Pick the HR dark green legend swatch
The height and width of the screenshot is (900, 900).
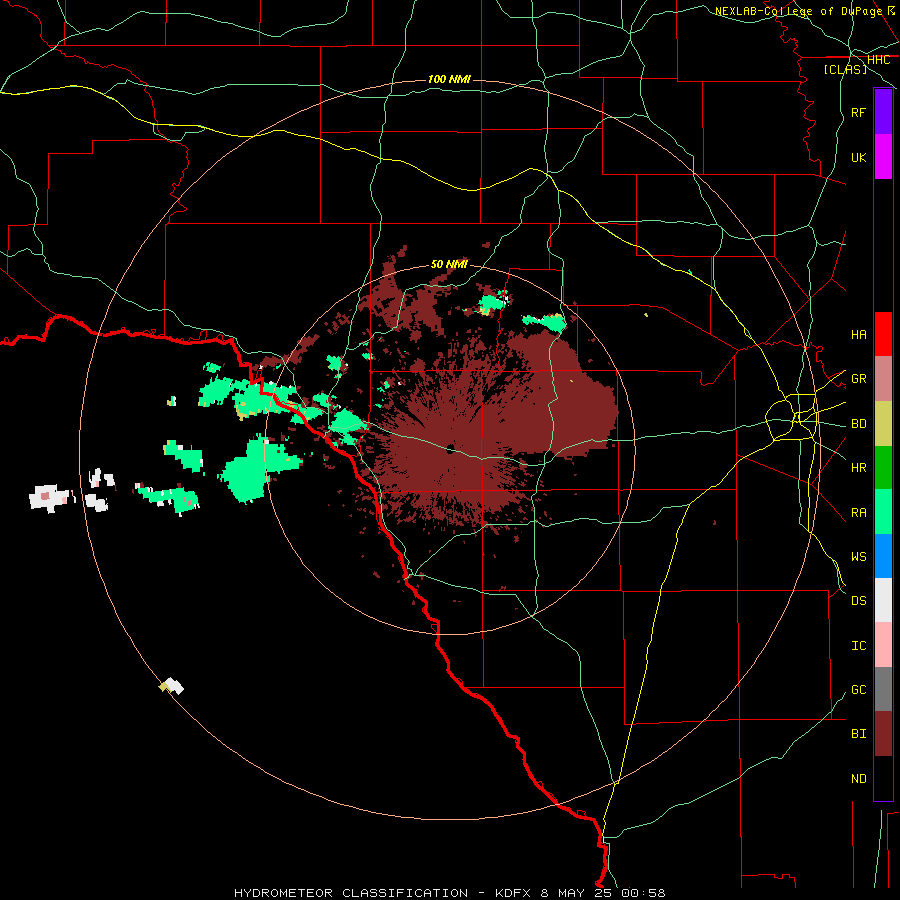click(883, 468)
